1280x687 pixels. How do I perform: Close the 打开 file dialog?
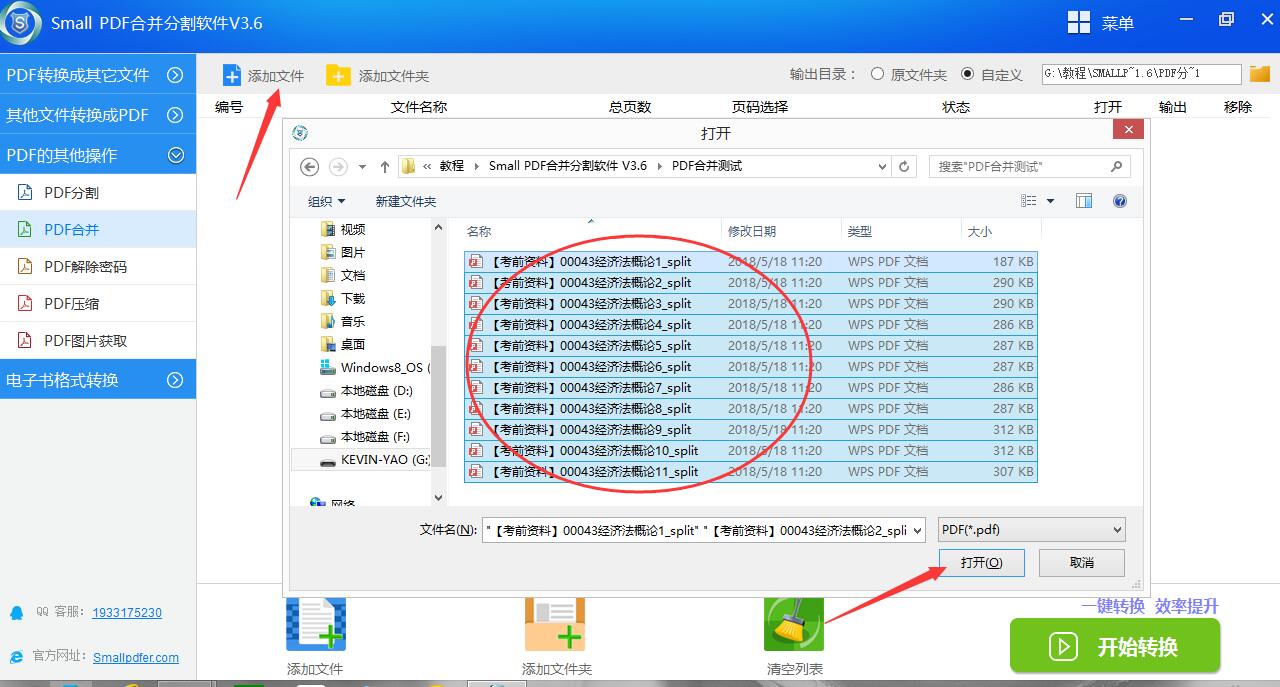click(1129, 130)
